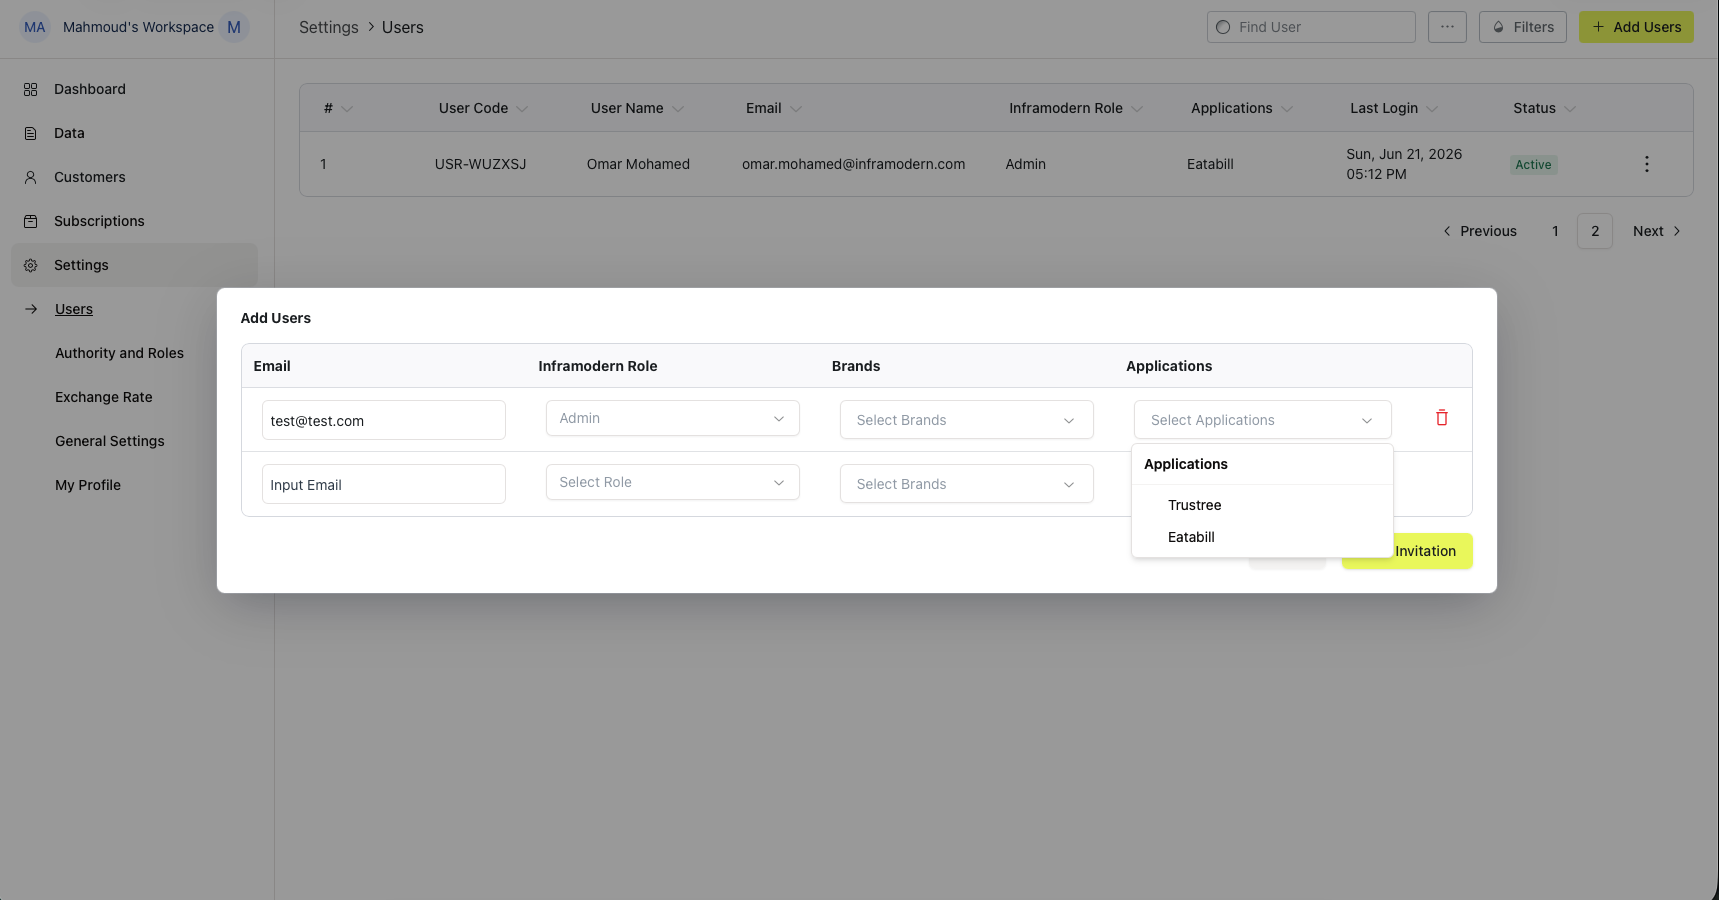Viewport: 1719px width, 900px height.
Task: Select Settings in the sidebar
Action: [134, 265]
